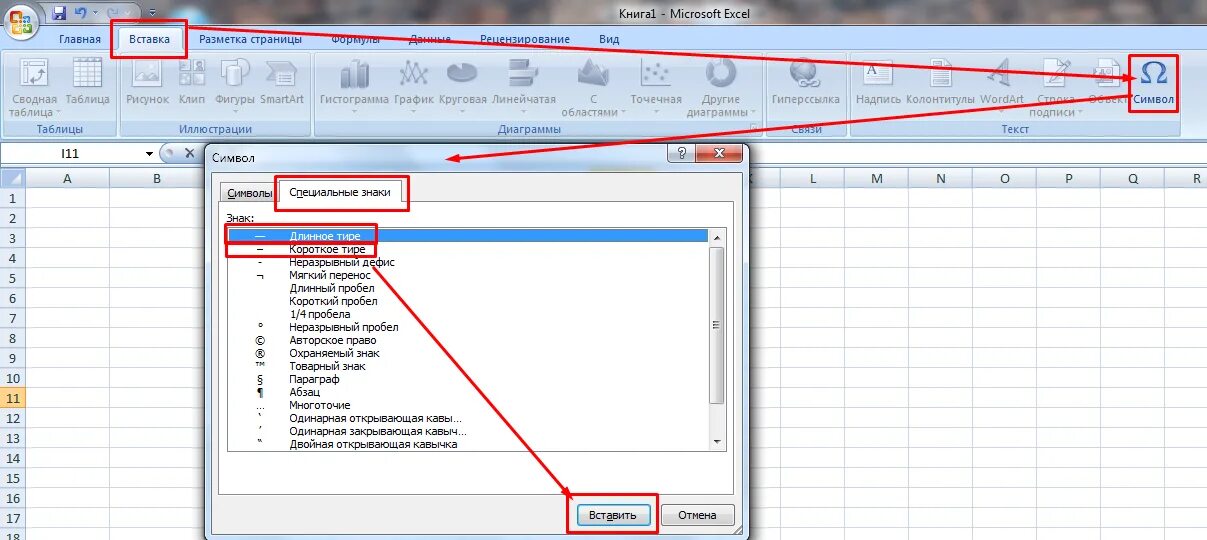Insert a table with the Таблица icon
This screenshot has width=1207, height=540.
88,84
